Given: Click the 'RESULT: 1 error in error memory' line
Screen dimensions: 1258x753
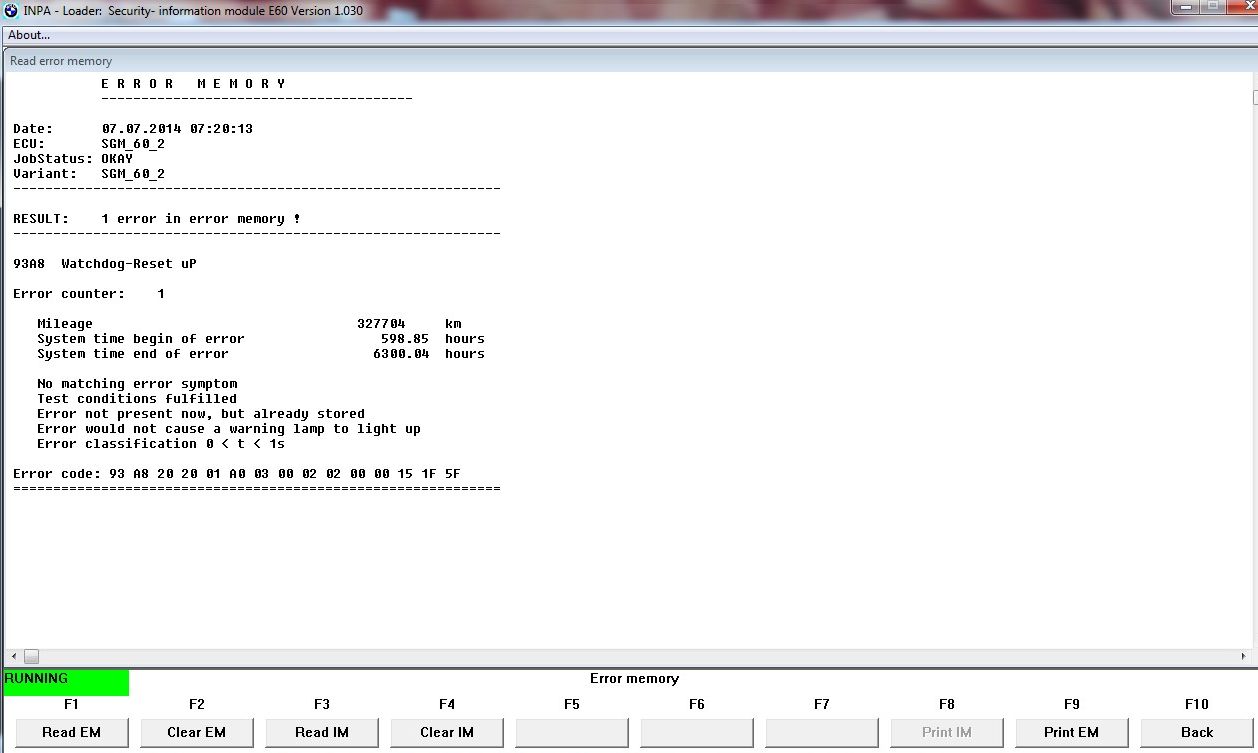Looking at the screenshot, I should coord(157,219).
